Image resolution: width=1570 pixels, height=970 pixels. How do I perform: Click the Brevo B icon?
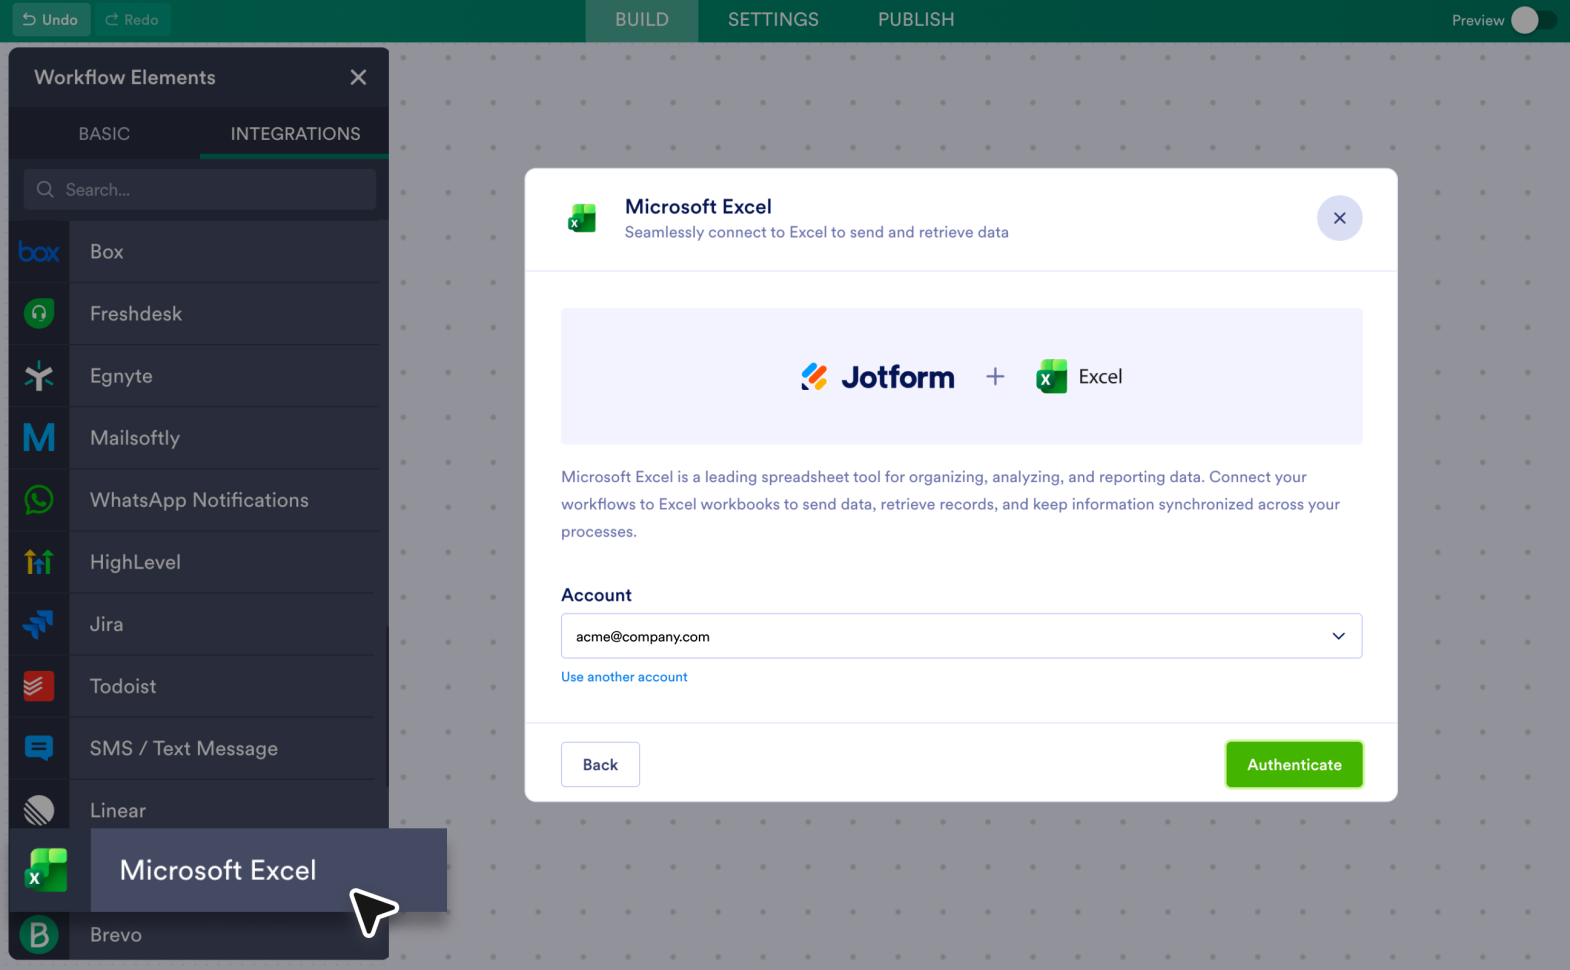39,935
